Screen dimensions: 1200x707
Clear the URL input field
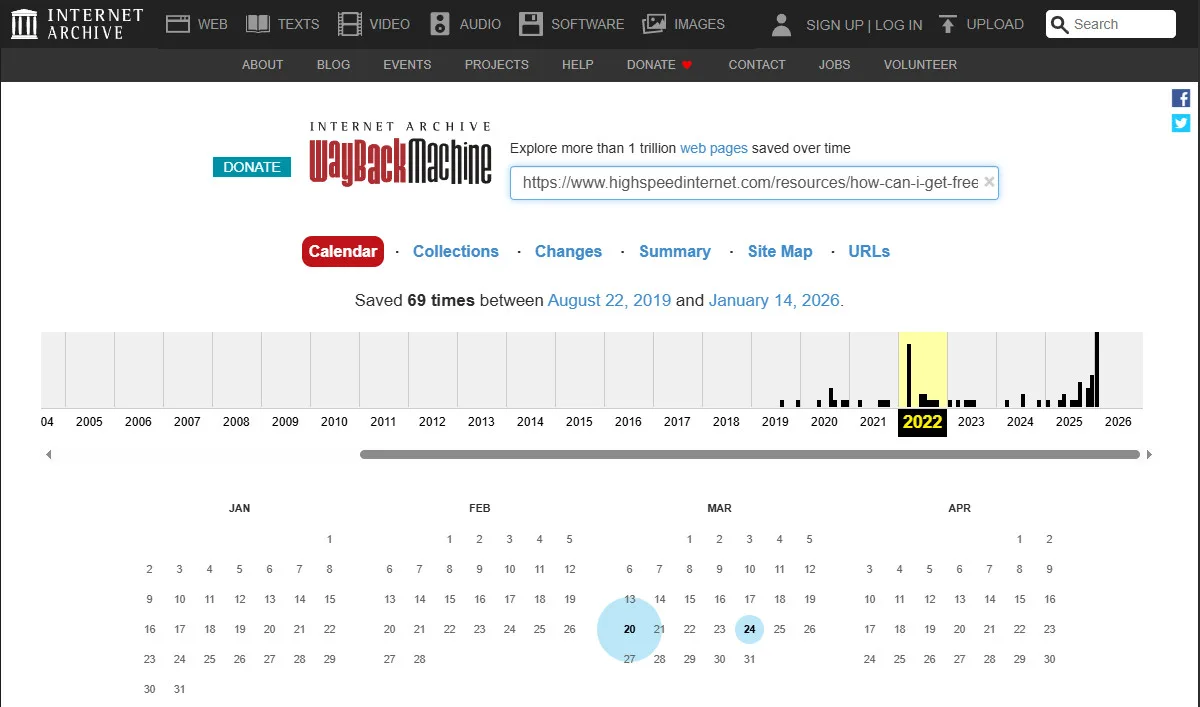(988, 183)
